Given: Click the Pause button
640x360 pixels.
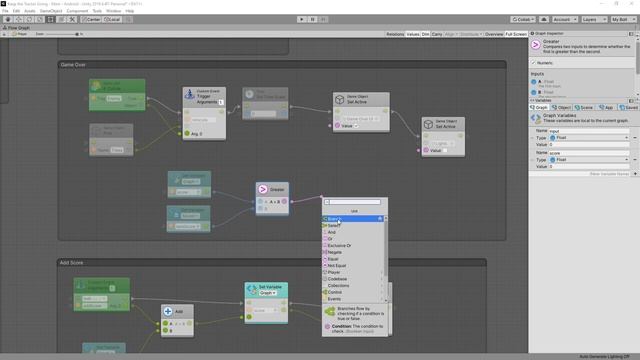Looking at the screenshot, I should click(312, 19).
